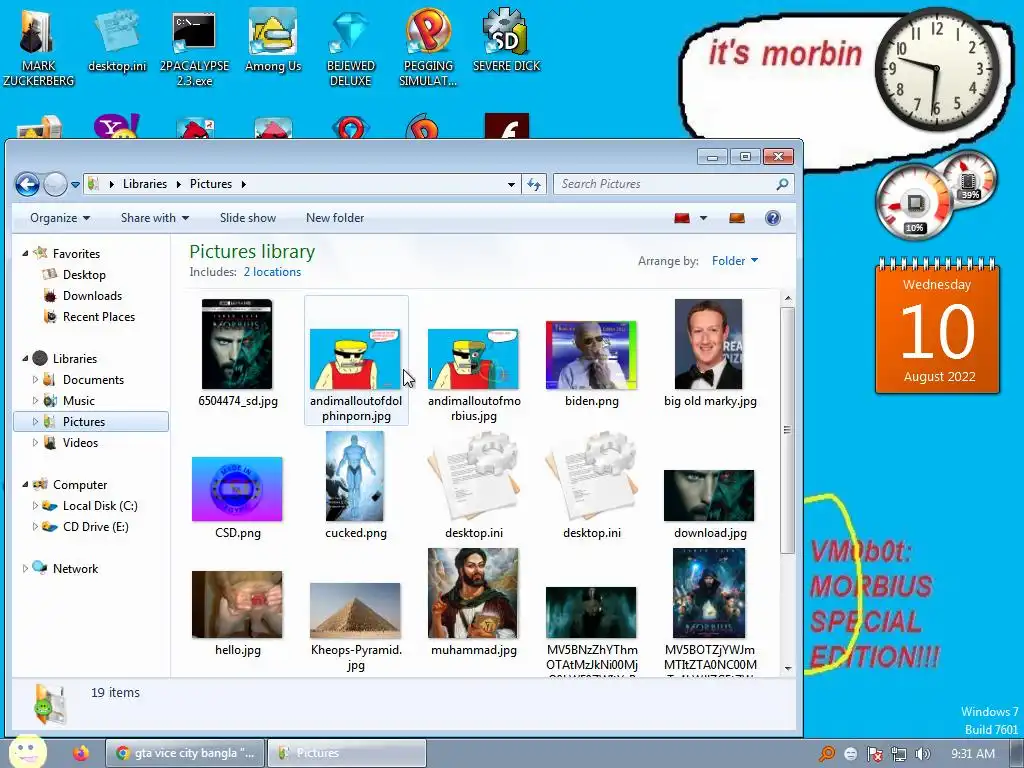Image resolution: width=1024 pixels, height=768 pixels.
Task: Change view with the red view icon
Action: tap(682, 218)
